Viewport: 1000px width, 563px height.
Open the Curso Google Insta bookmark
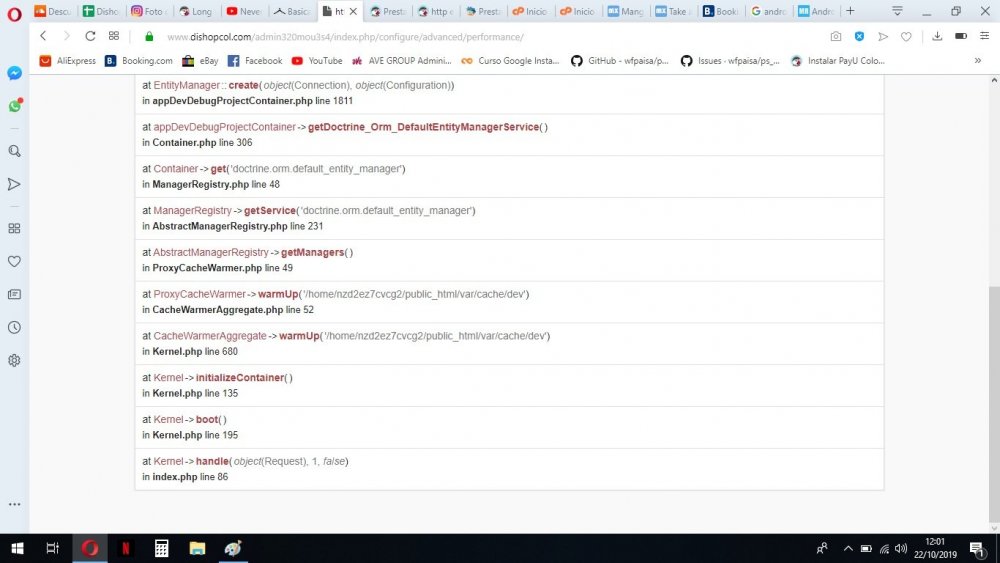(x=510, y=61)
